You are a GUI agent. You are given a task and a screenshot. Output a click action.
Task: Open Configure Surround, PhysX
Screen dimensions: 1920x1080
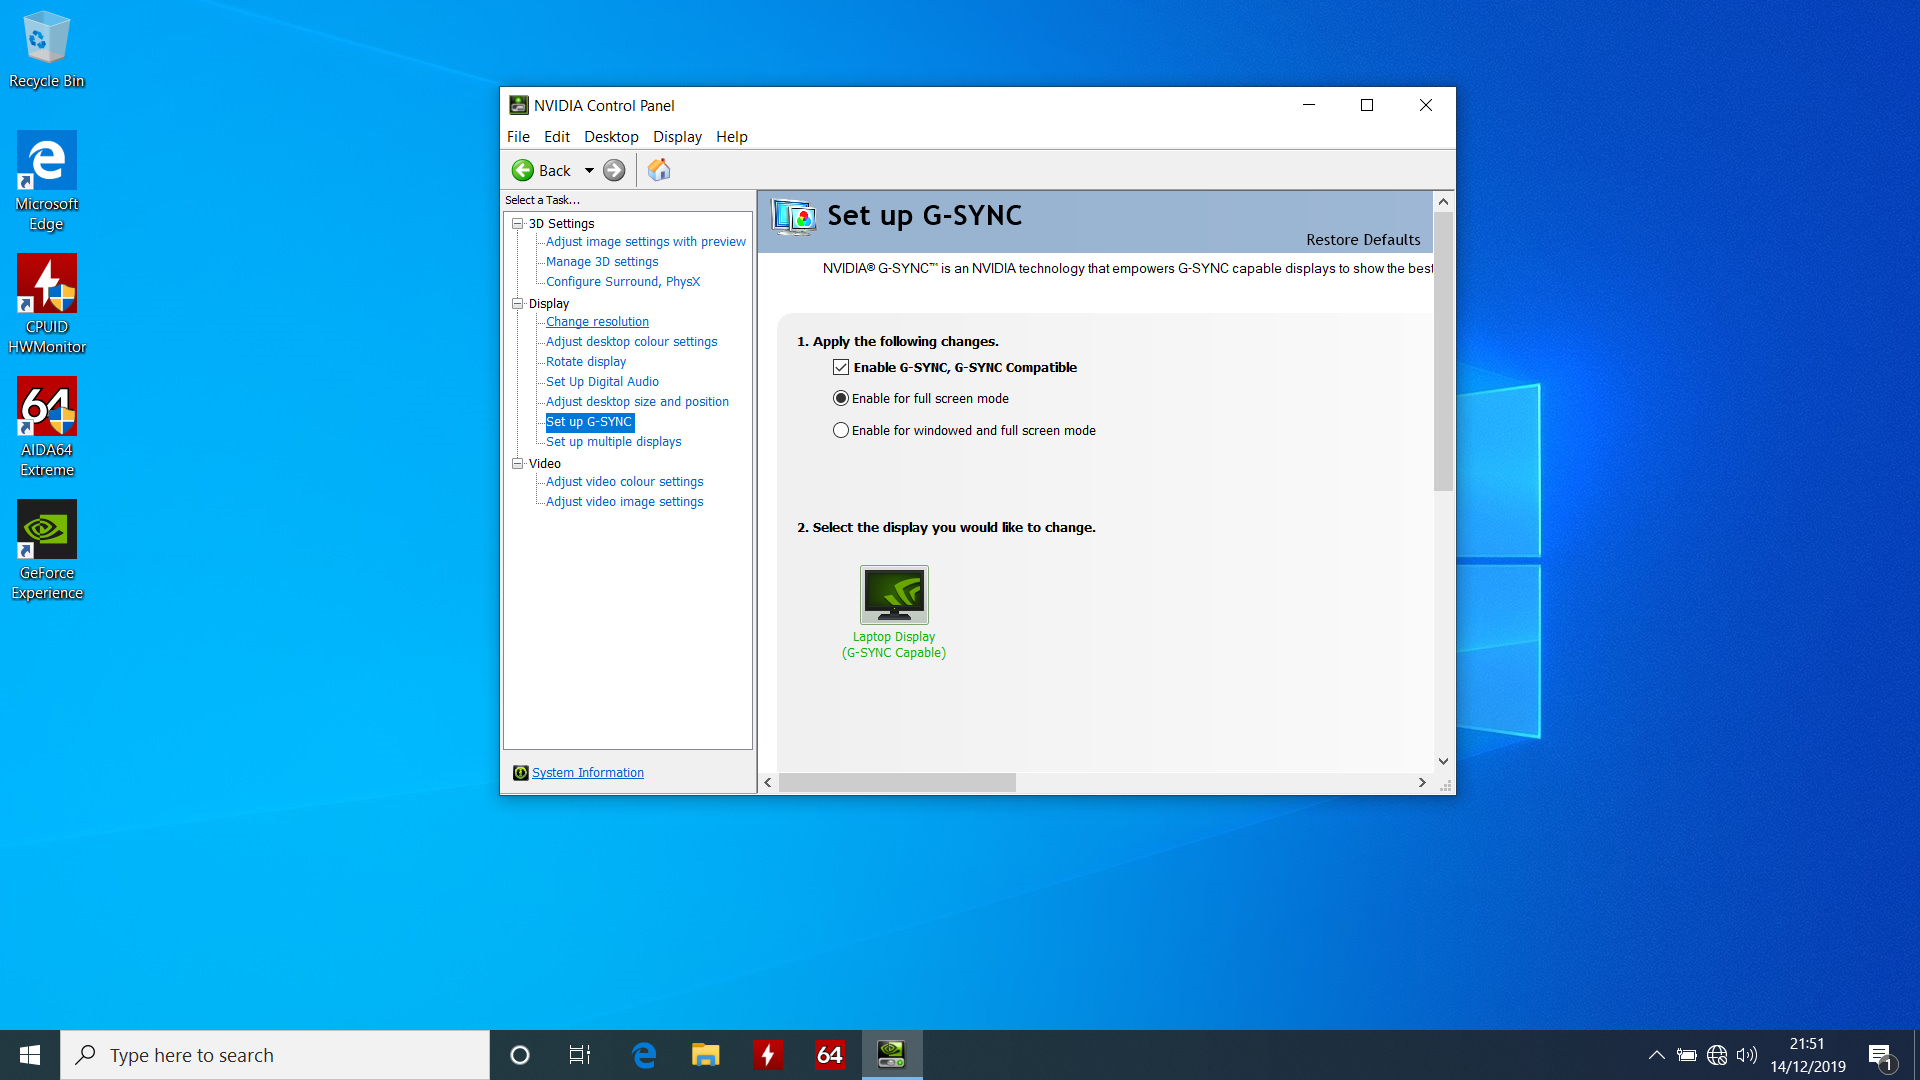coord(623,282)
